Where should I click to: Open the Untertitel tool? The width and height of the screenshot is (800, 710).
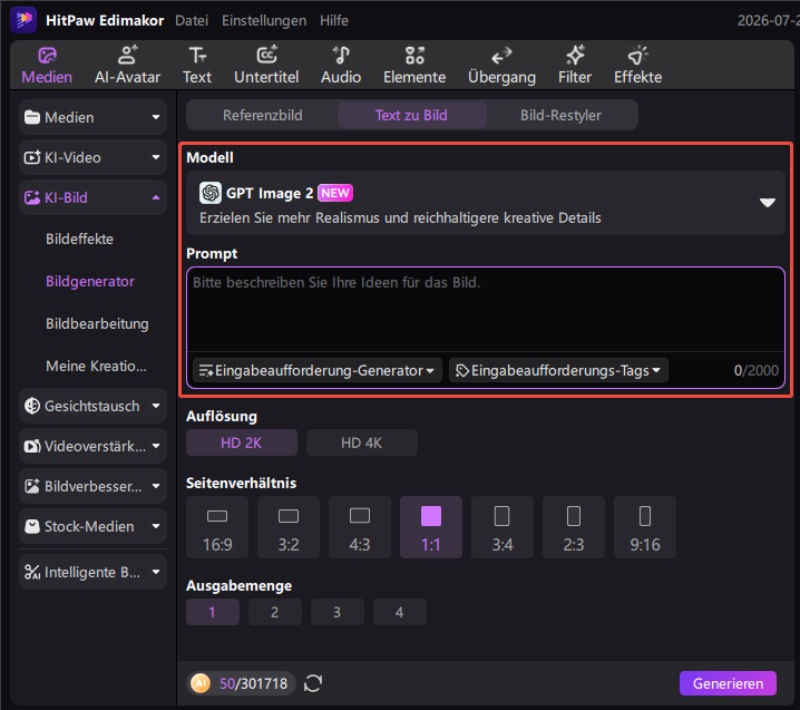click(266, 65)
